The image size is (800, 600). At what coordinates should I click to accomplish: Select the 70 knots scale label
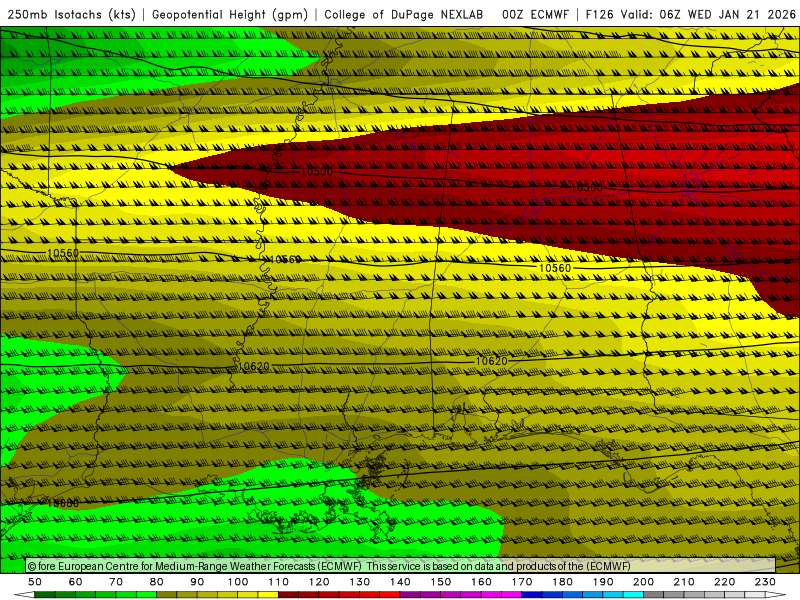coord(116,582)
